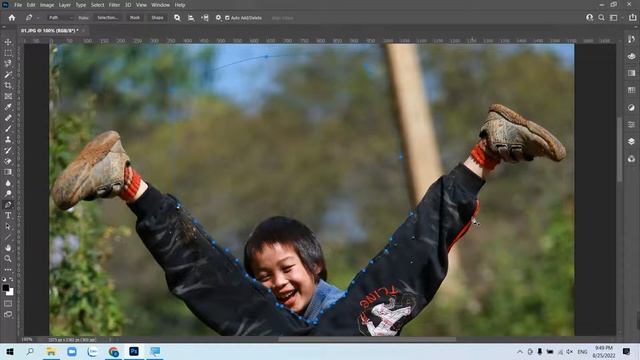
Task: Click the Make Shape button
Action: [x=157, y=18]
